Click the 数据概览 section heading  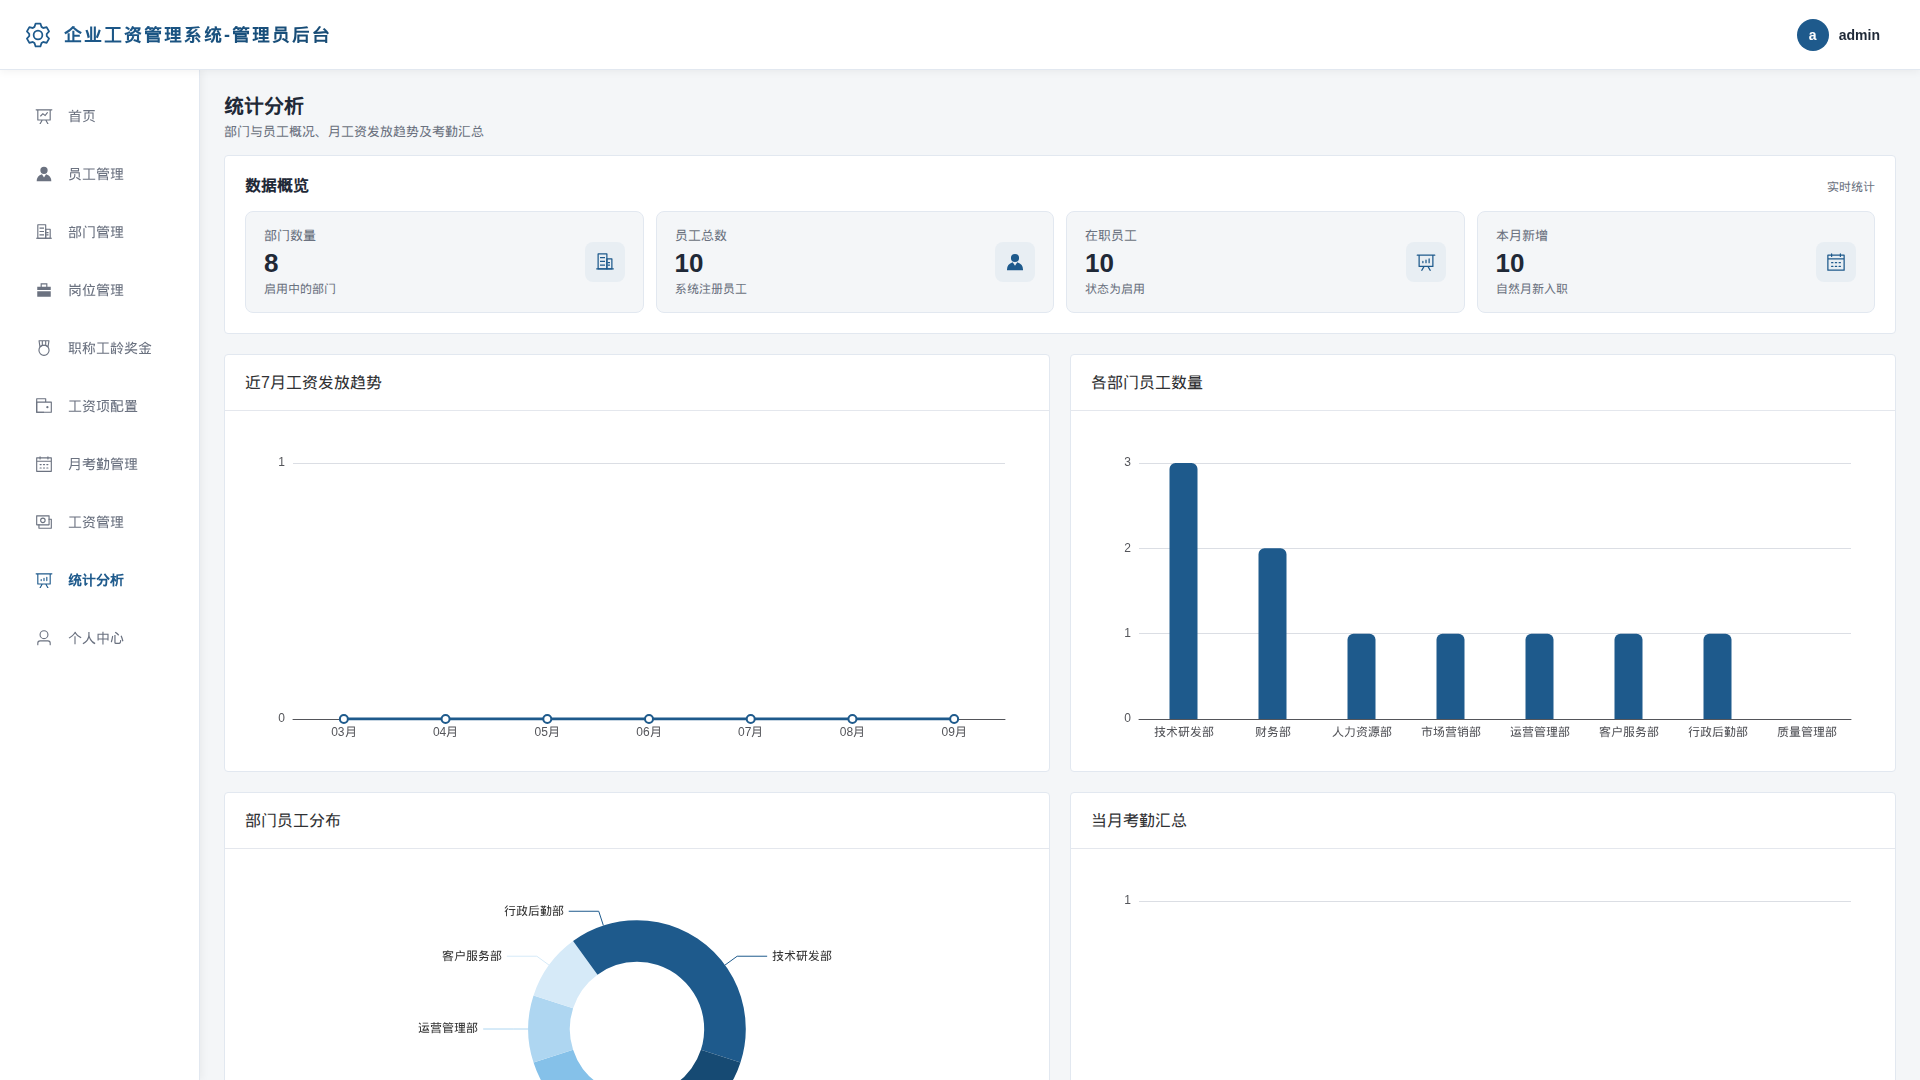coord(277,186)
